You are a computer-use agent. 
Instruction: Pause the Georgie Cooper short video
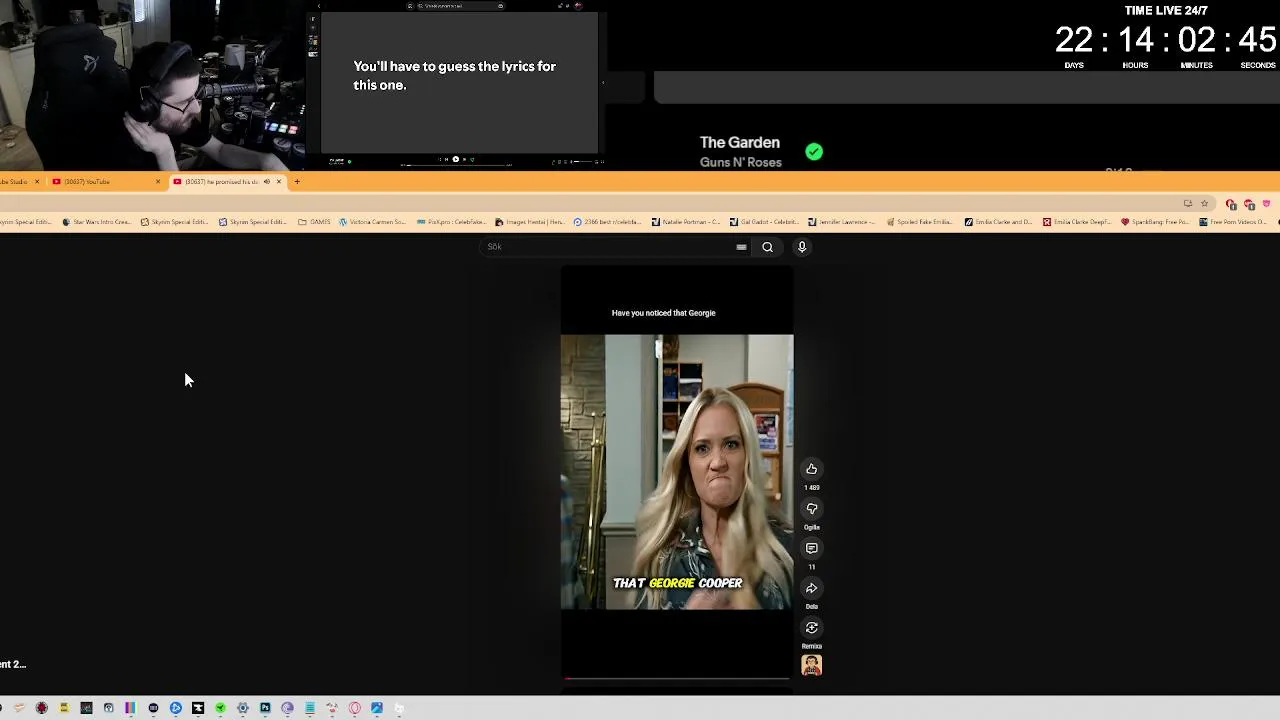point(677,472)
